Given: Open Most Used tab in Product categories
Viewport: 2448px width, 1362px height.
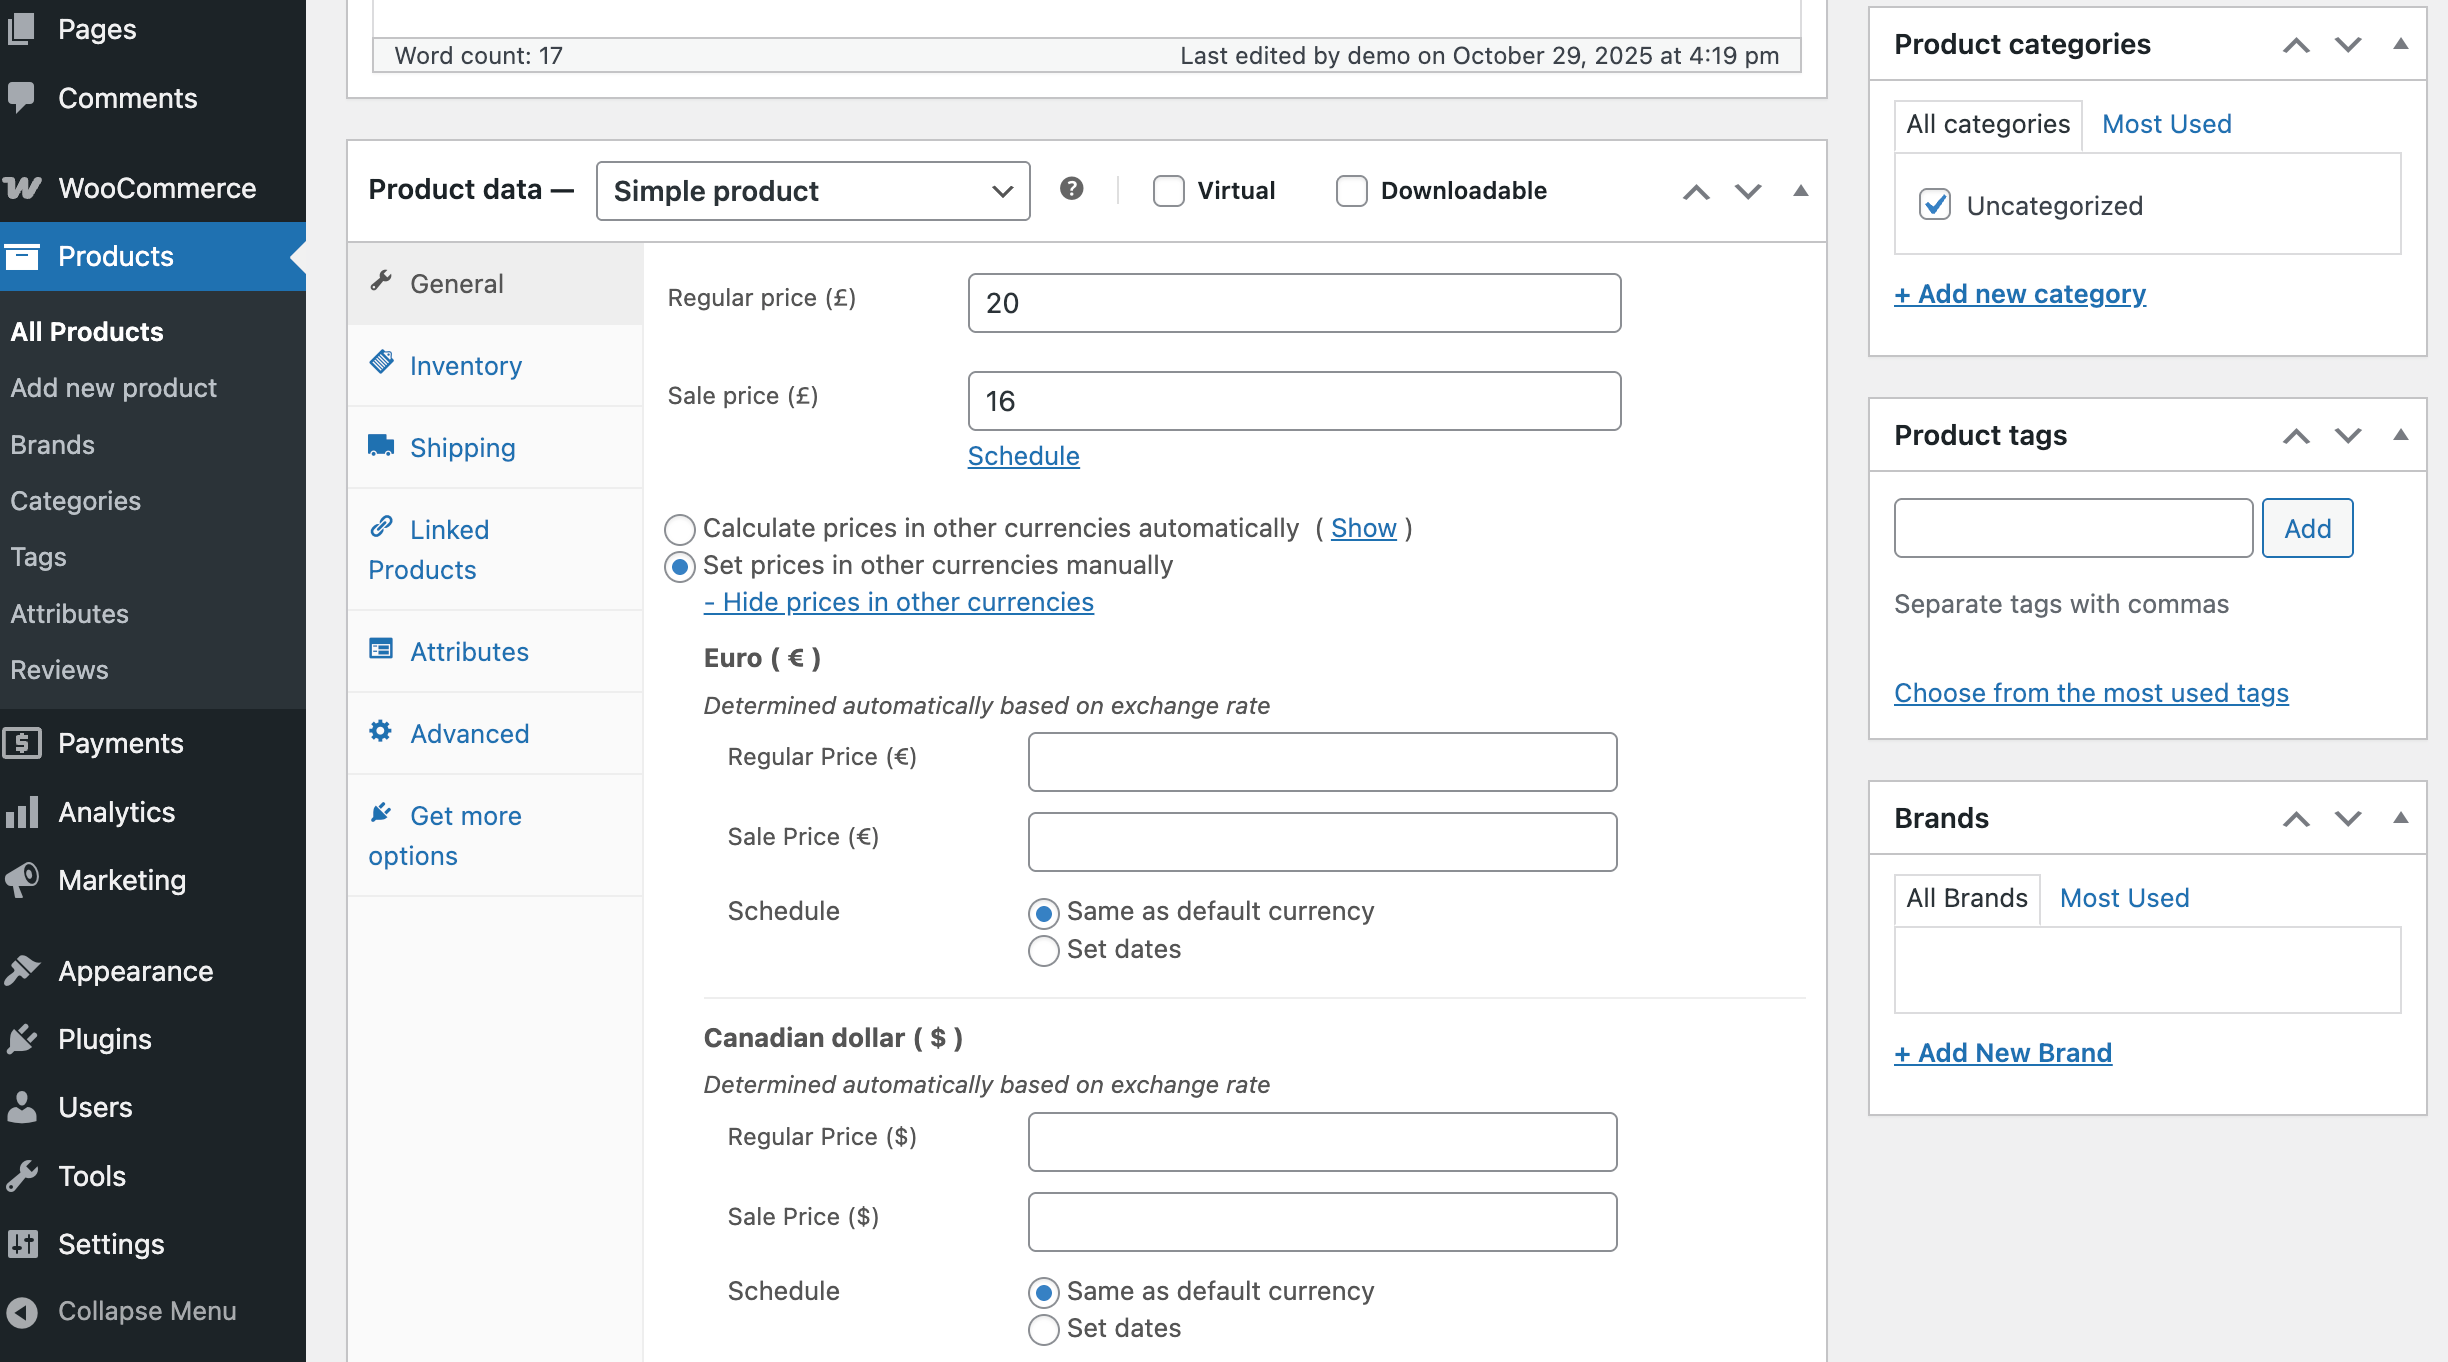Looking at the screenshot, I should [x=2166, y=124].
